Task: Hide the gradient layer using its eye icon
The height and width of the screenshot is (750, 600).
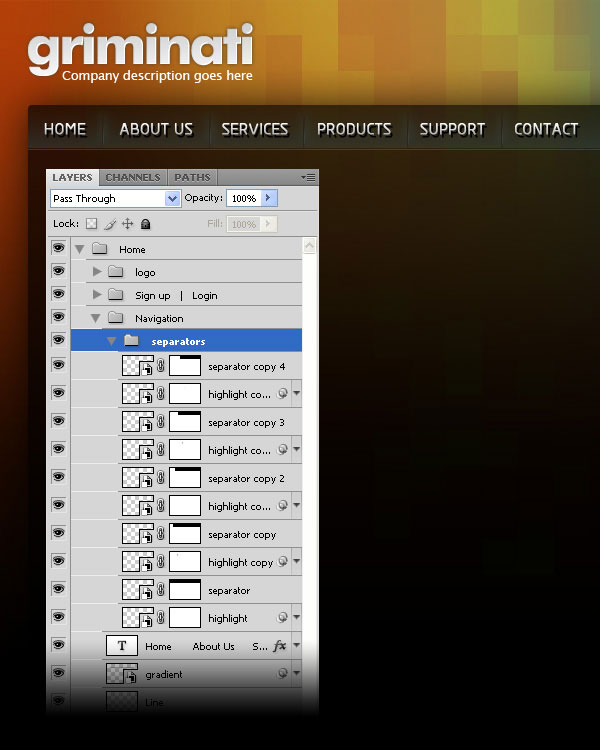Action: tap(58, 674)
